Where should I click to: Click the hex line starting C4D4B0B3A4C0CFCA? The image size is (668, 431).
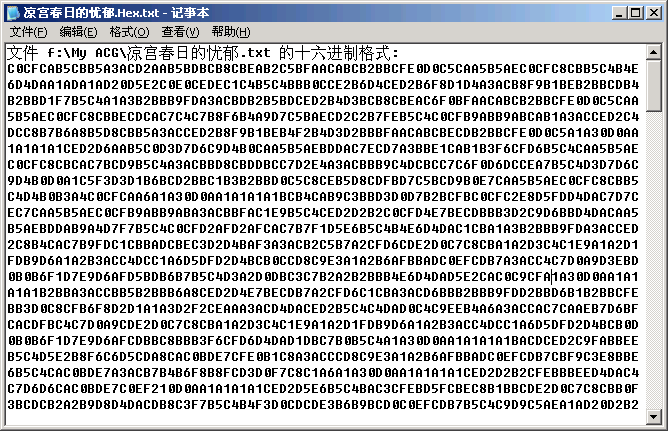pyautogui.click(x=323, y=197)
